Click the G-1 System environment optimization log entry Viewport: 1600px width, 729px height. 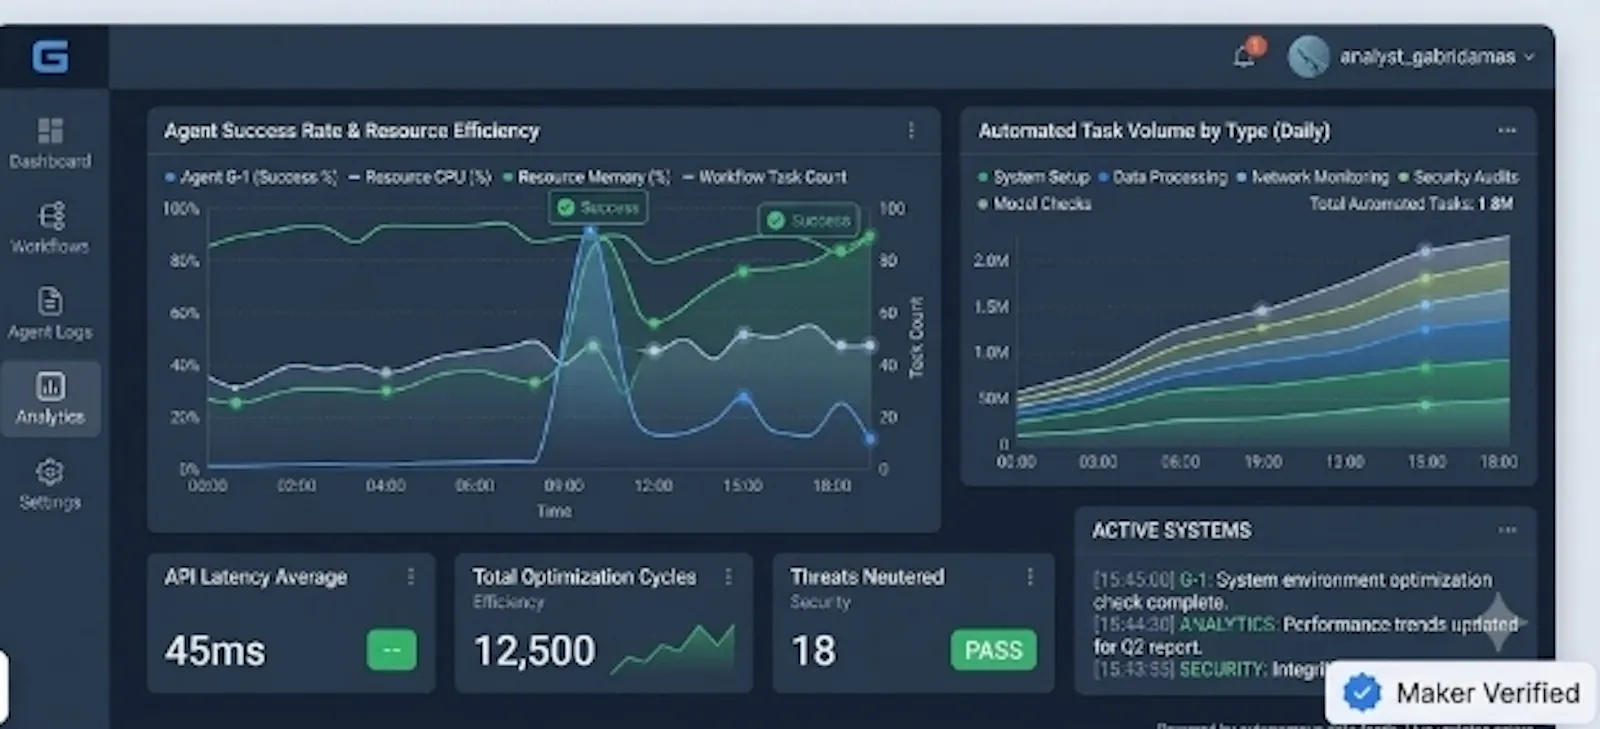[1292, 591]
